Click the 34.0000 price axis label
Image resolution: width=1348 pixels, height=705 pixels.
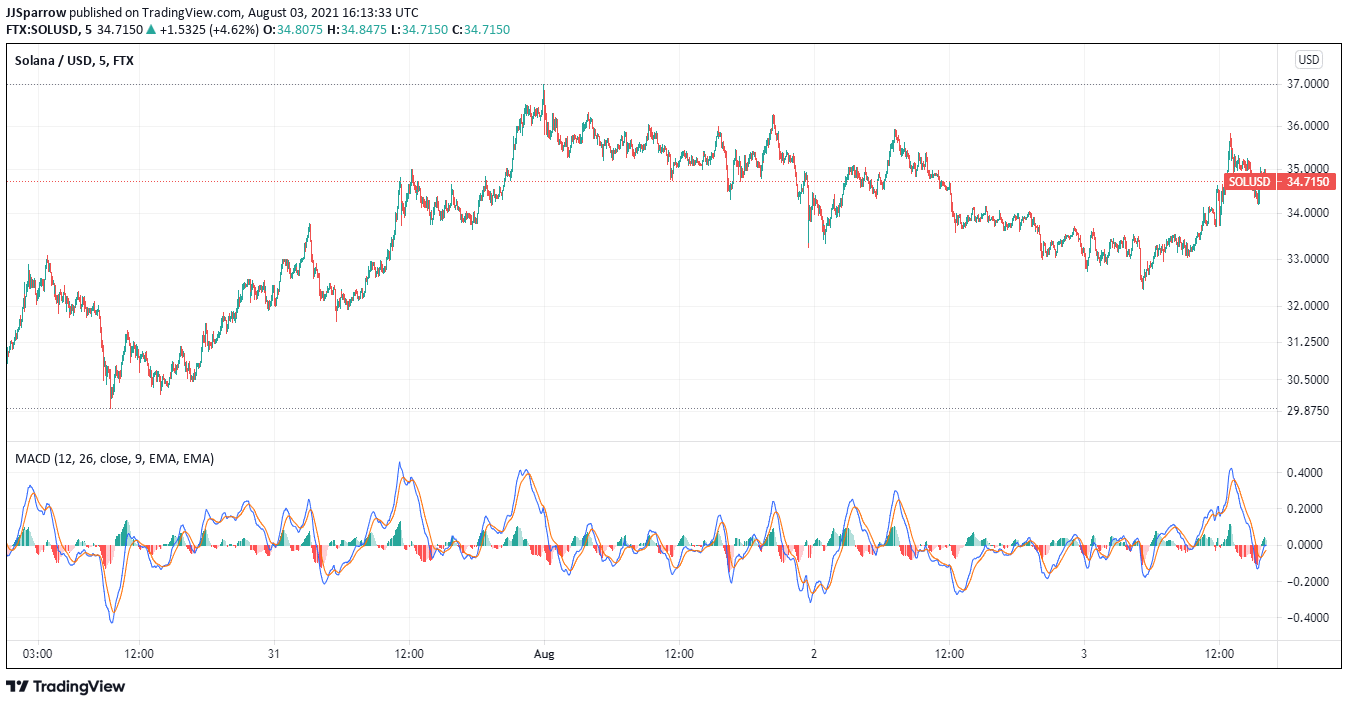(x=1308, y=212)
